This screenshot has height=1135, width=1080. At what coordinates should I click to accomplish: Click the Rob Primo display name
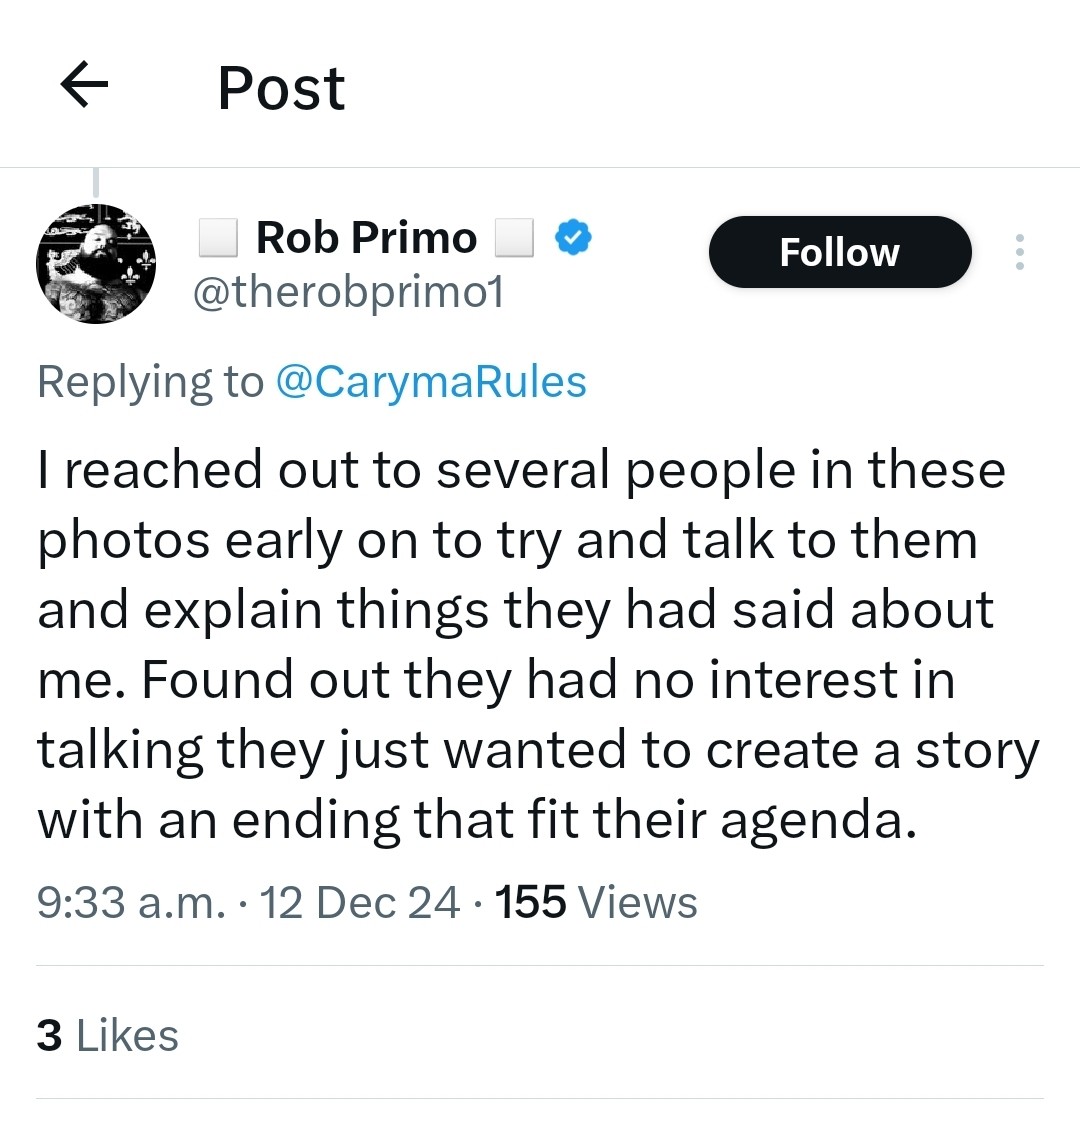pos(366,238)
